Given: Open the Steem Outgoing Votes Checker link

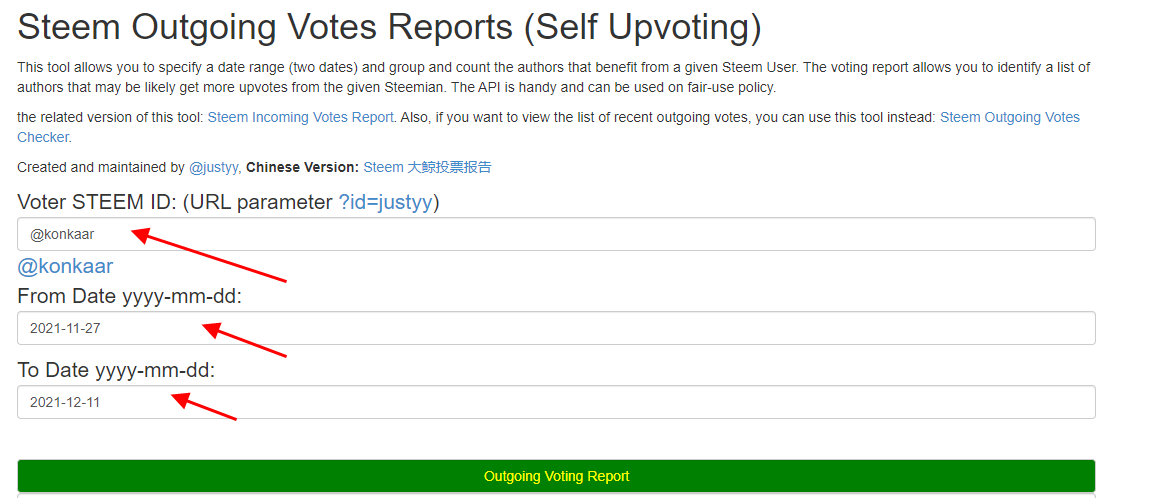Looking at the screenshot, I should [x=549, y=127].
